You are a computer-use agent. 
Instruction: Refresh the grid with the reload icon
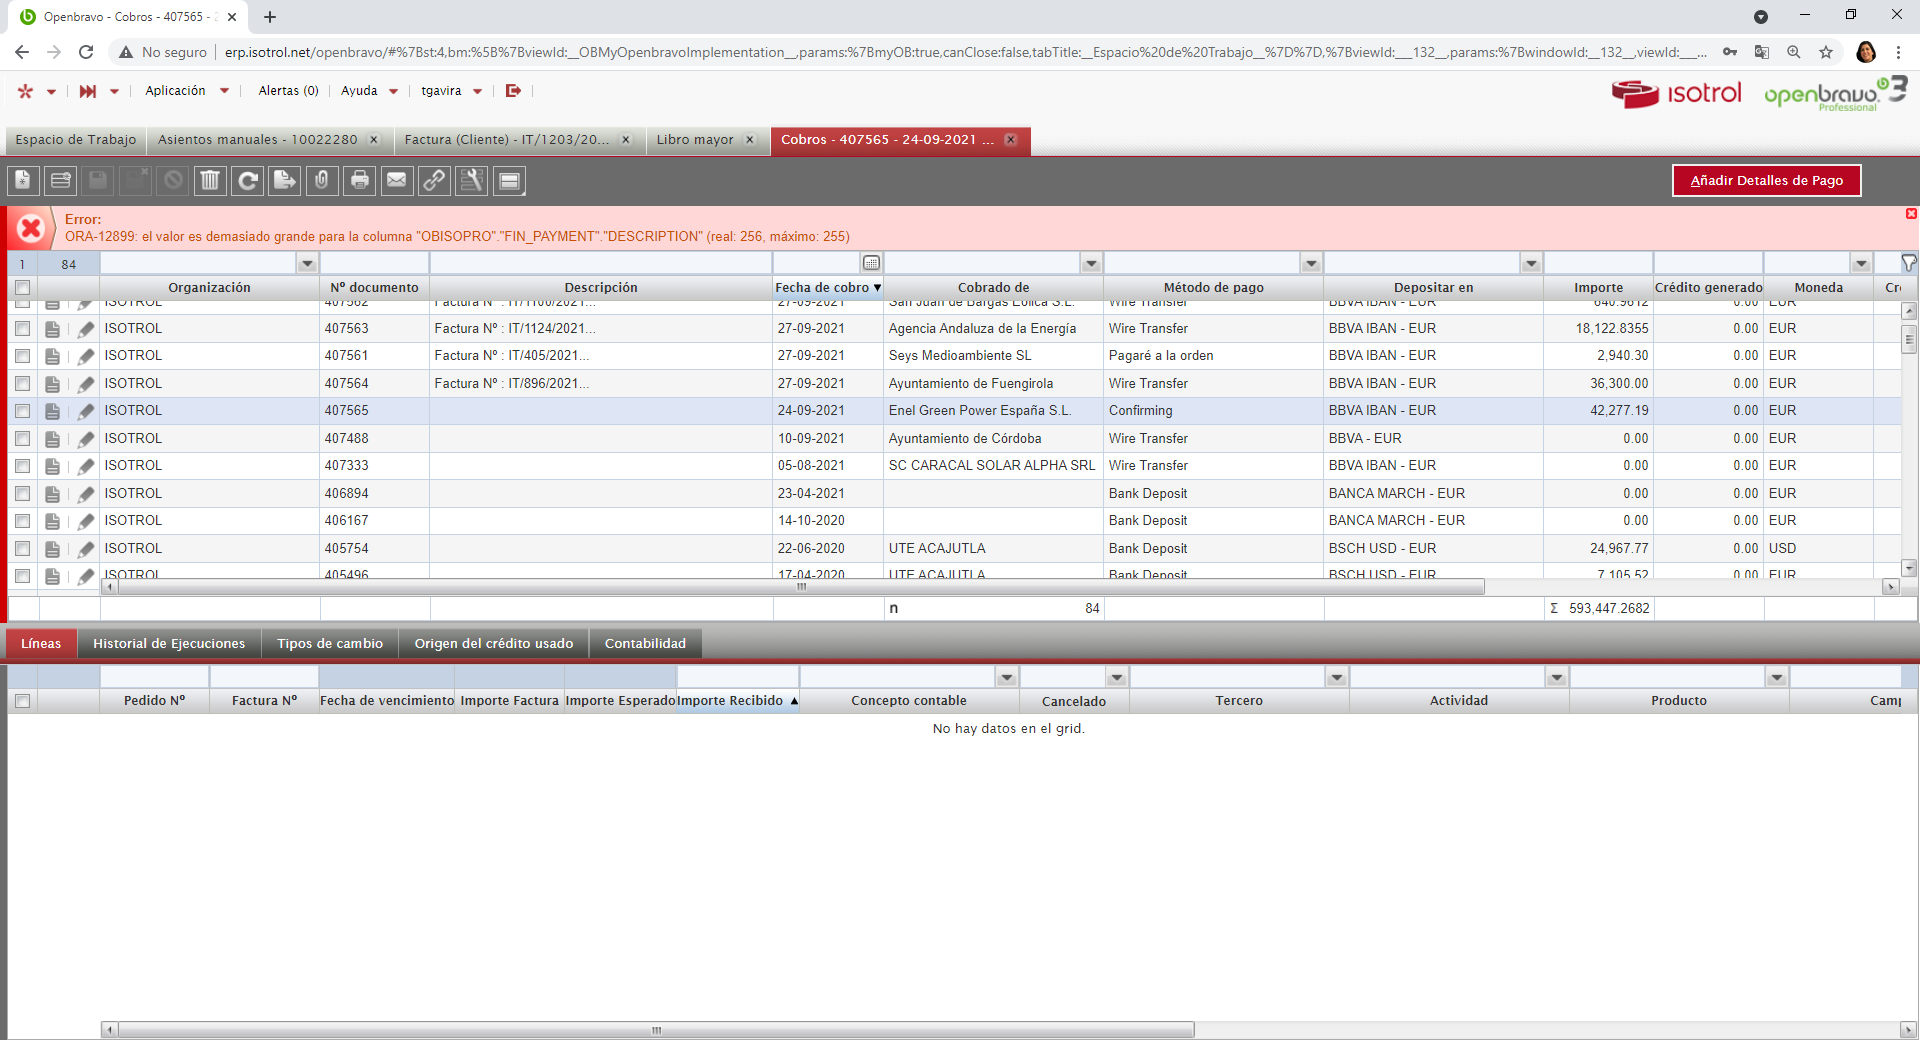[x=247, y=180]
